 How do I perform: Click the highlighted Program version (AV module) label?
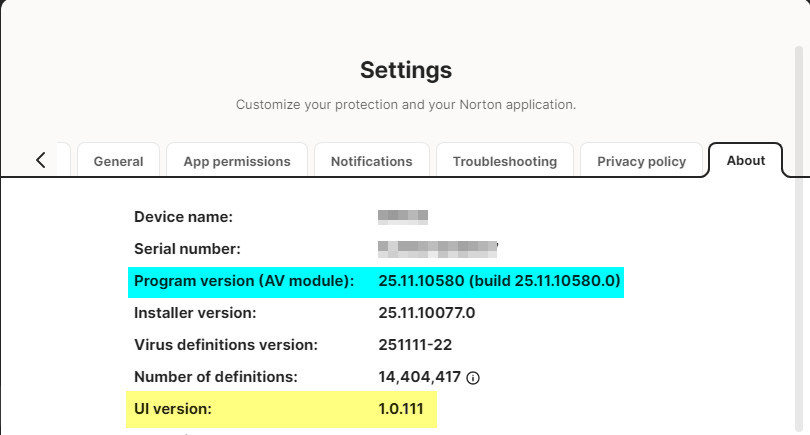(x=244, y=281)
